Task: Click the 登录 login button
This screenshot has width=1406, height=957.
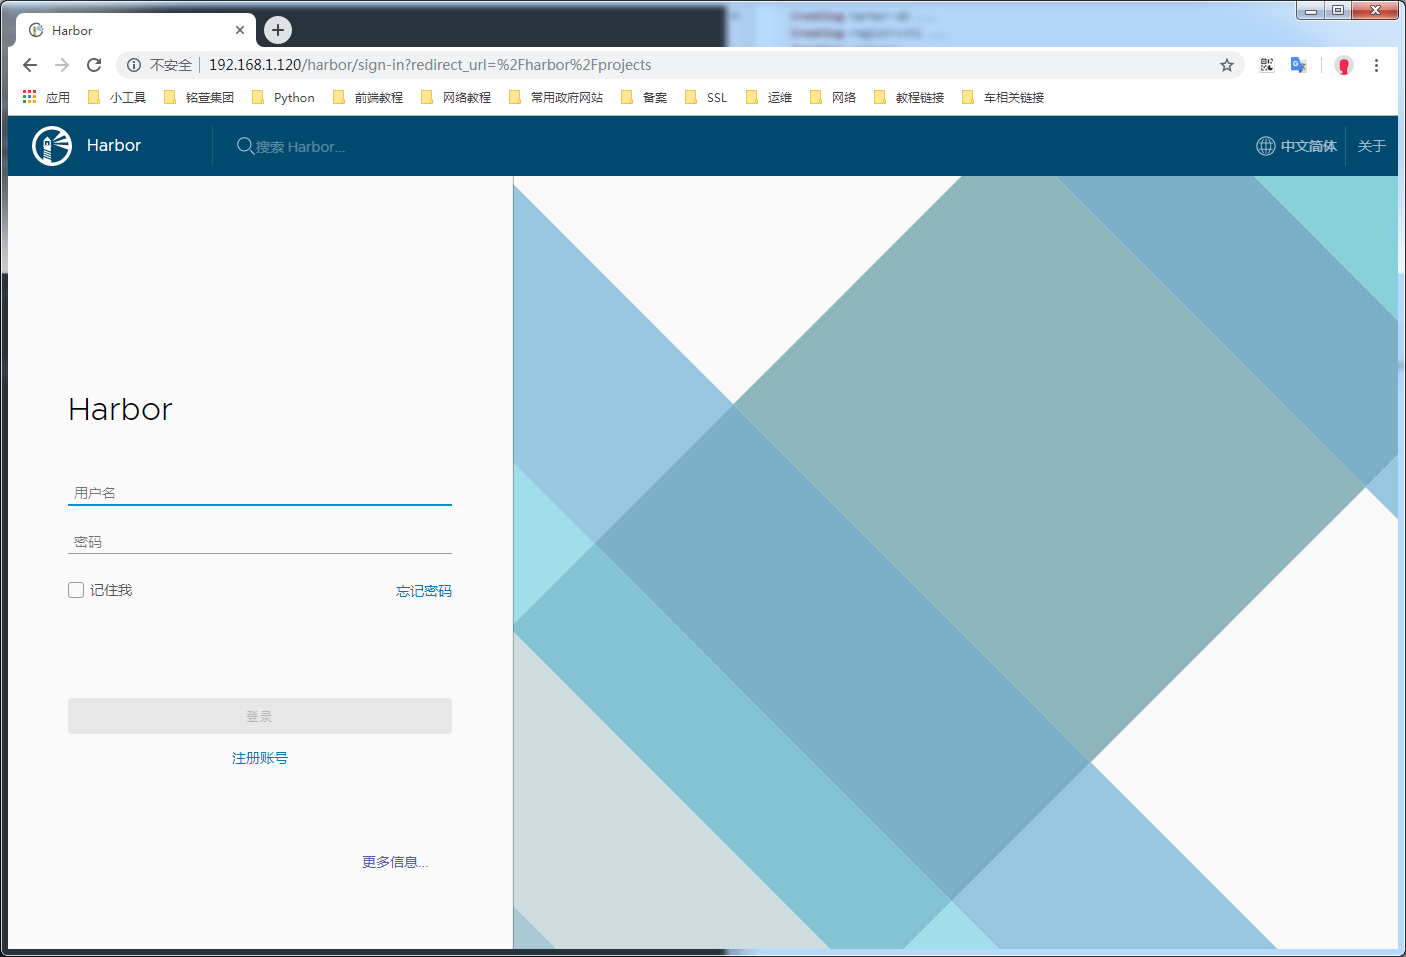Action: 260,716
